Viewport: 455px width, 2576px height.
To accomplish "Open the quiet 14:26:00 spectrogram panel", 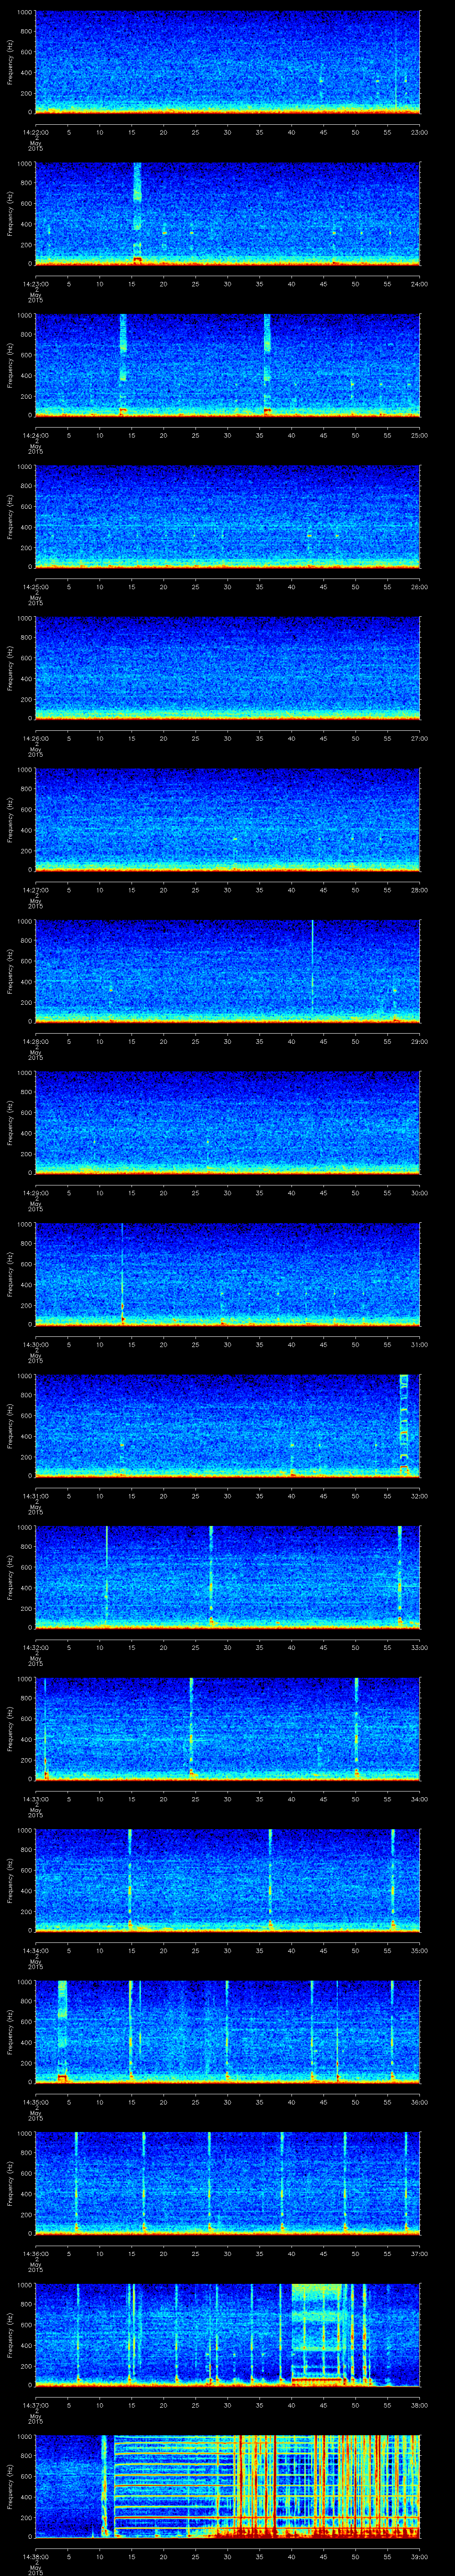I will [227, 668].
